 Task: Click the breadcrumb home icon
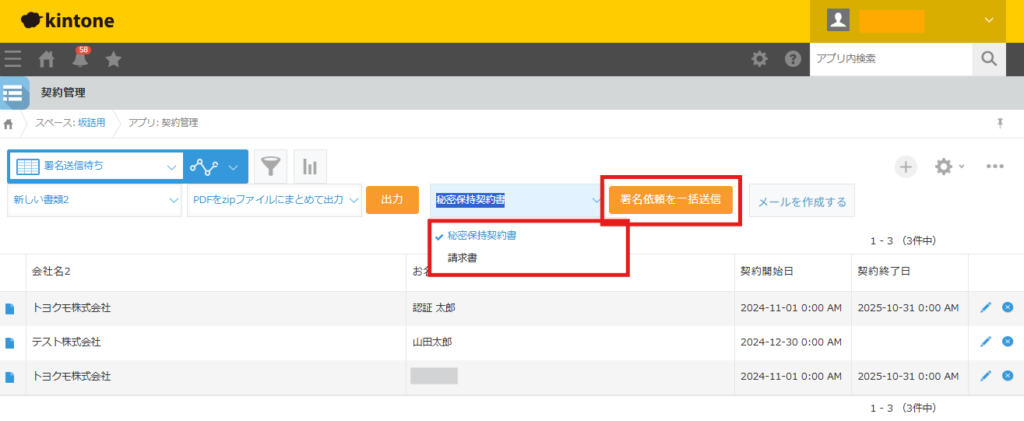[8, 123]
